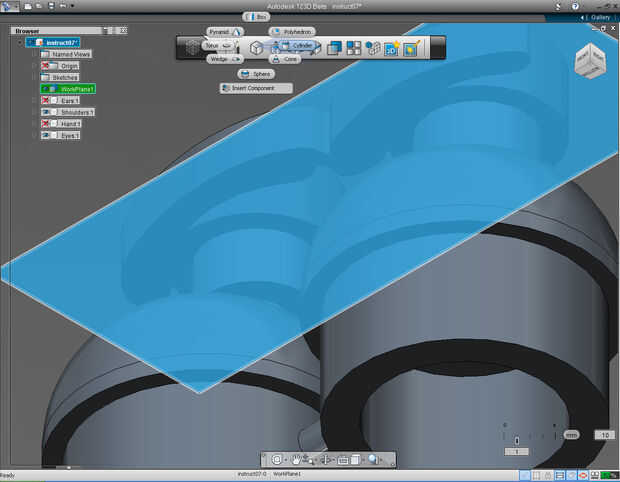This screenshot has width=620, height=482.
Task: Open the Help question mark icon
Action: pyautogui.click(x=575, y=6)
